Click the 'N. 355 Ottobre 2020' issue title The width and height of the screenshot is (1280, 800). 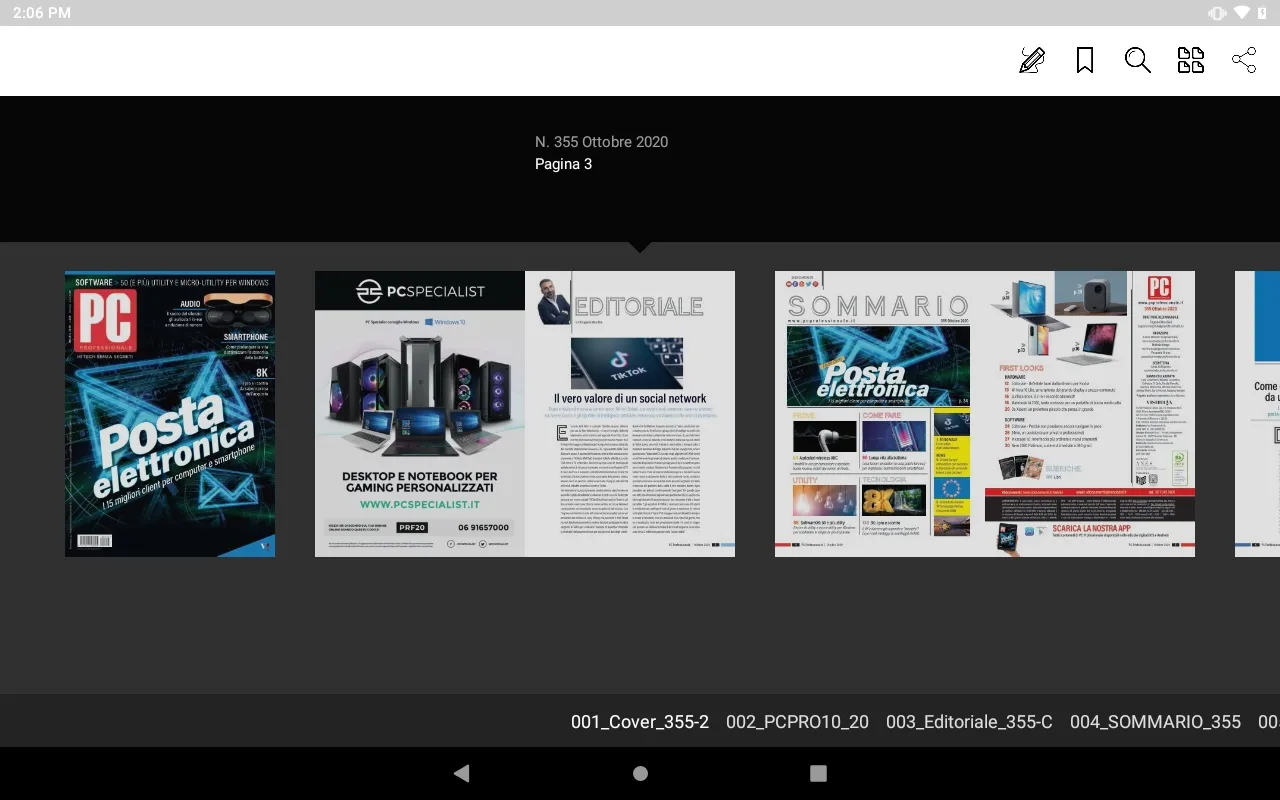click(601, 142)
